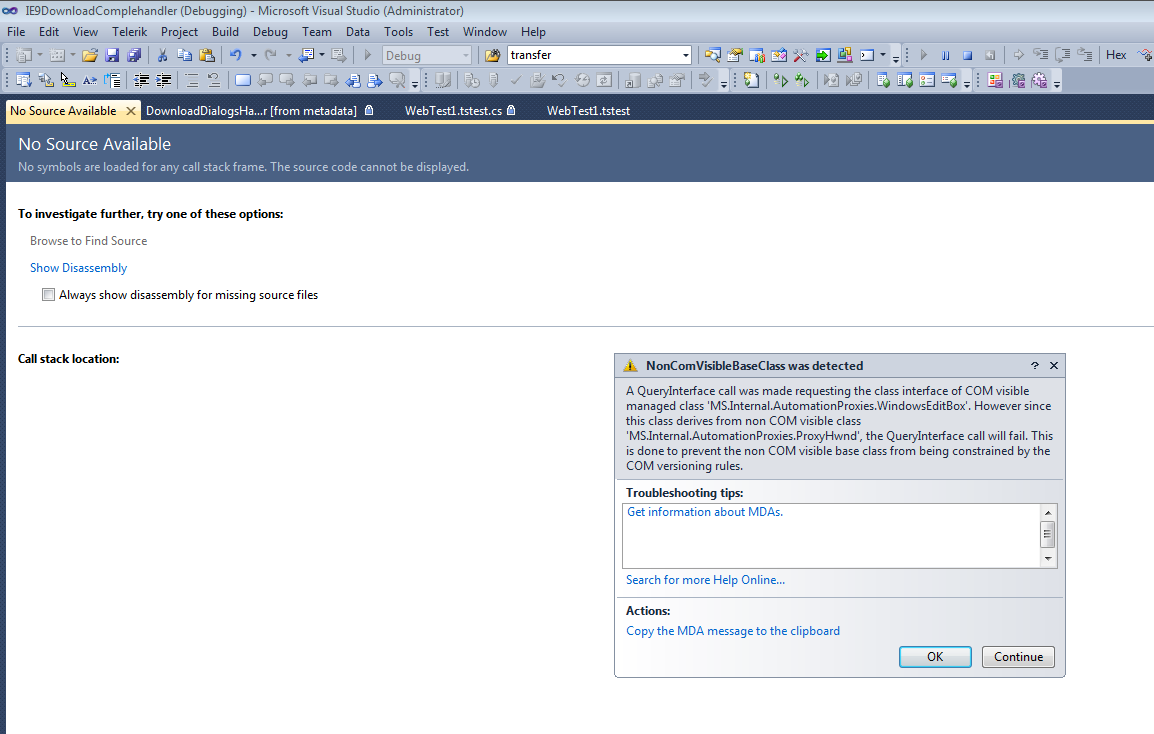The image size is (1154, 734).
Task: Run all tests in solution icon
Action: pyautogui.click(x=802, y=80)
